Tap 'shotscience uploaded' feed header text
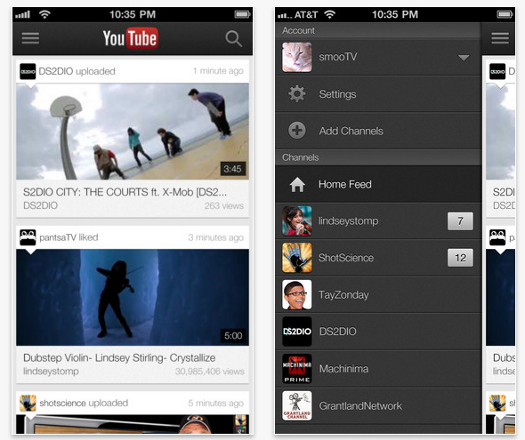This screenshot has height=440, width=525. coord(84,403)
